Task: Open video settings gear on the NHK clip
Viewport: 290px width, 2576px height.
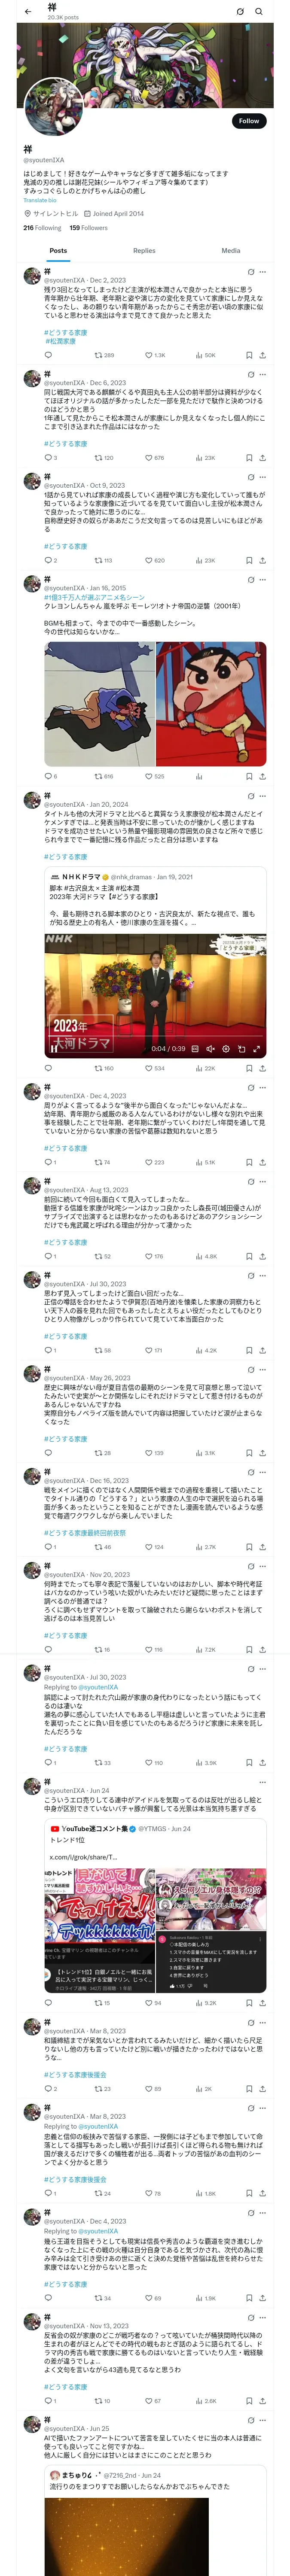Action: 226,1049
